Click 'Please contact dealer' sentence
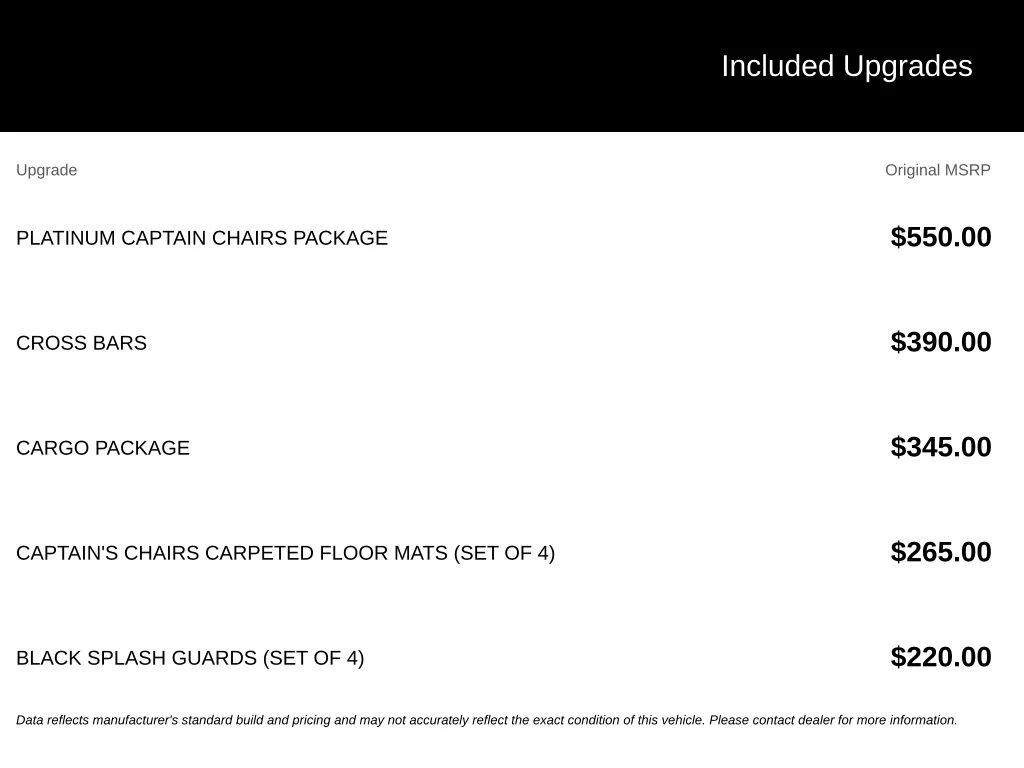1024x768 pixels. click(833, 720)
